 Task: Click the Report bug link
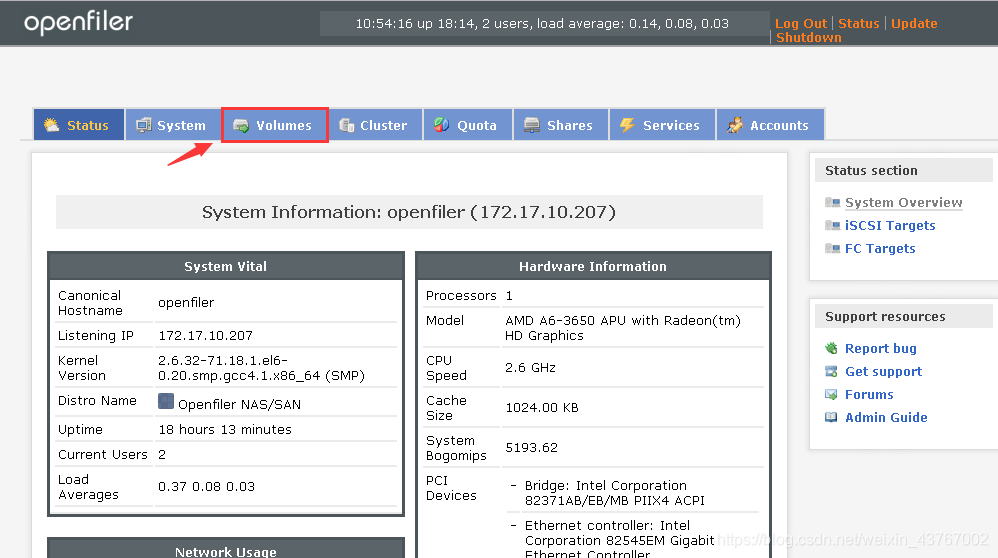(881, 348)
